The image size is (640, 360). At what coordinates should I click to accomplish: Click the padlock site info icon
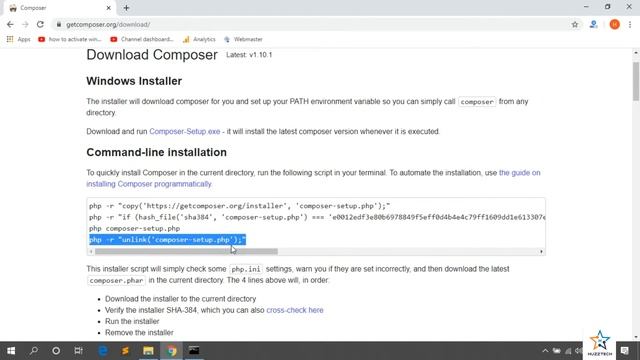pos(59,24)
